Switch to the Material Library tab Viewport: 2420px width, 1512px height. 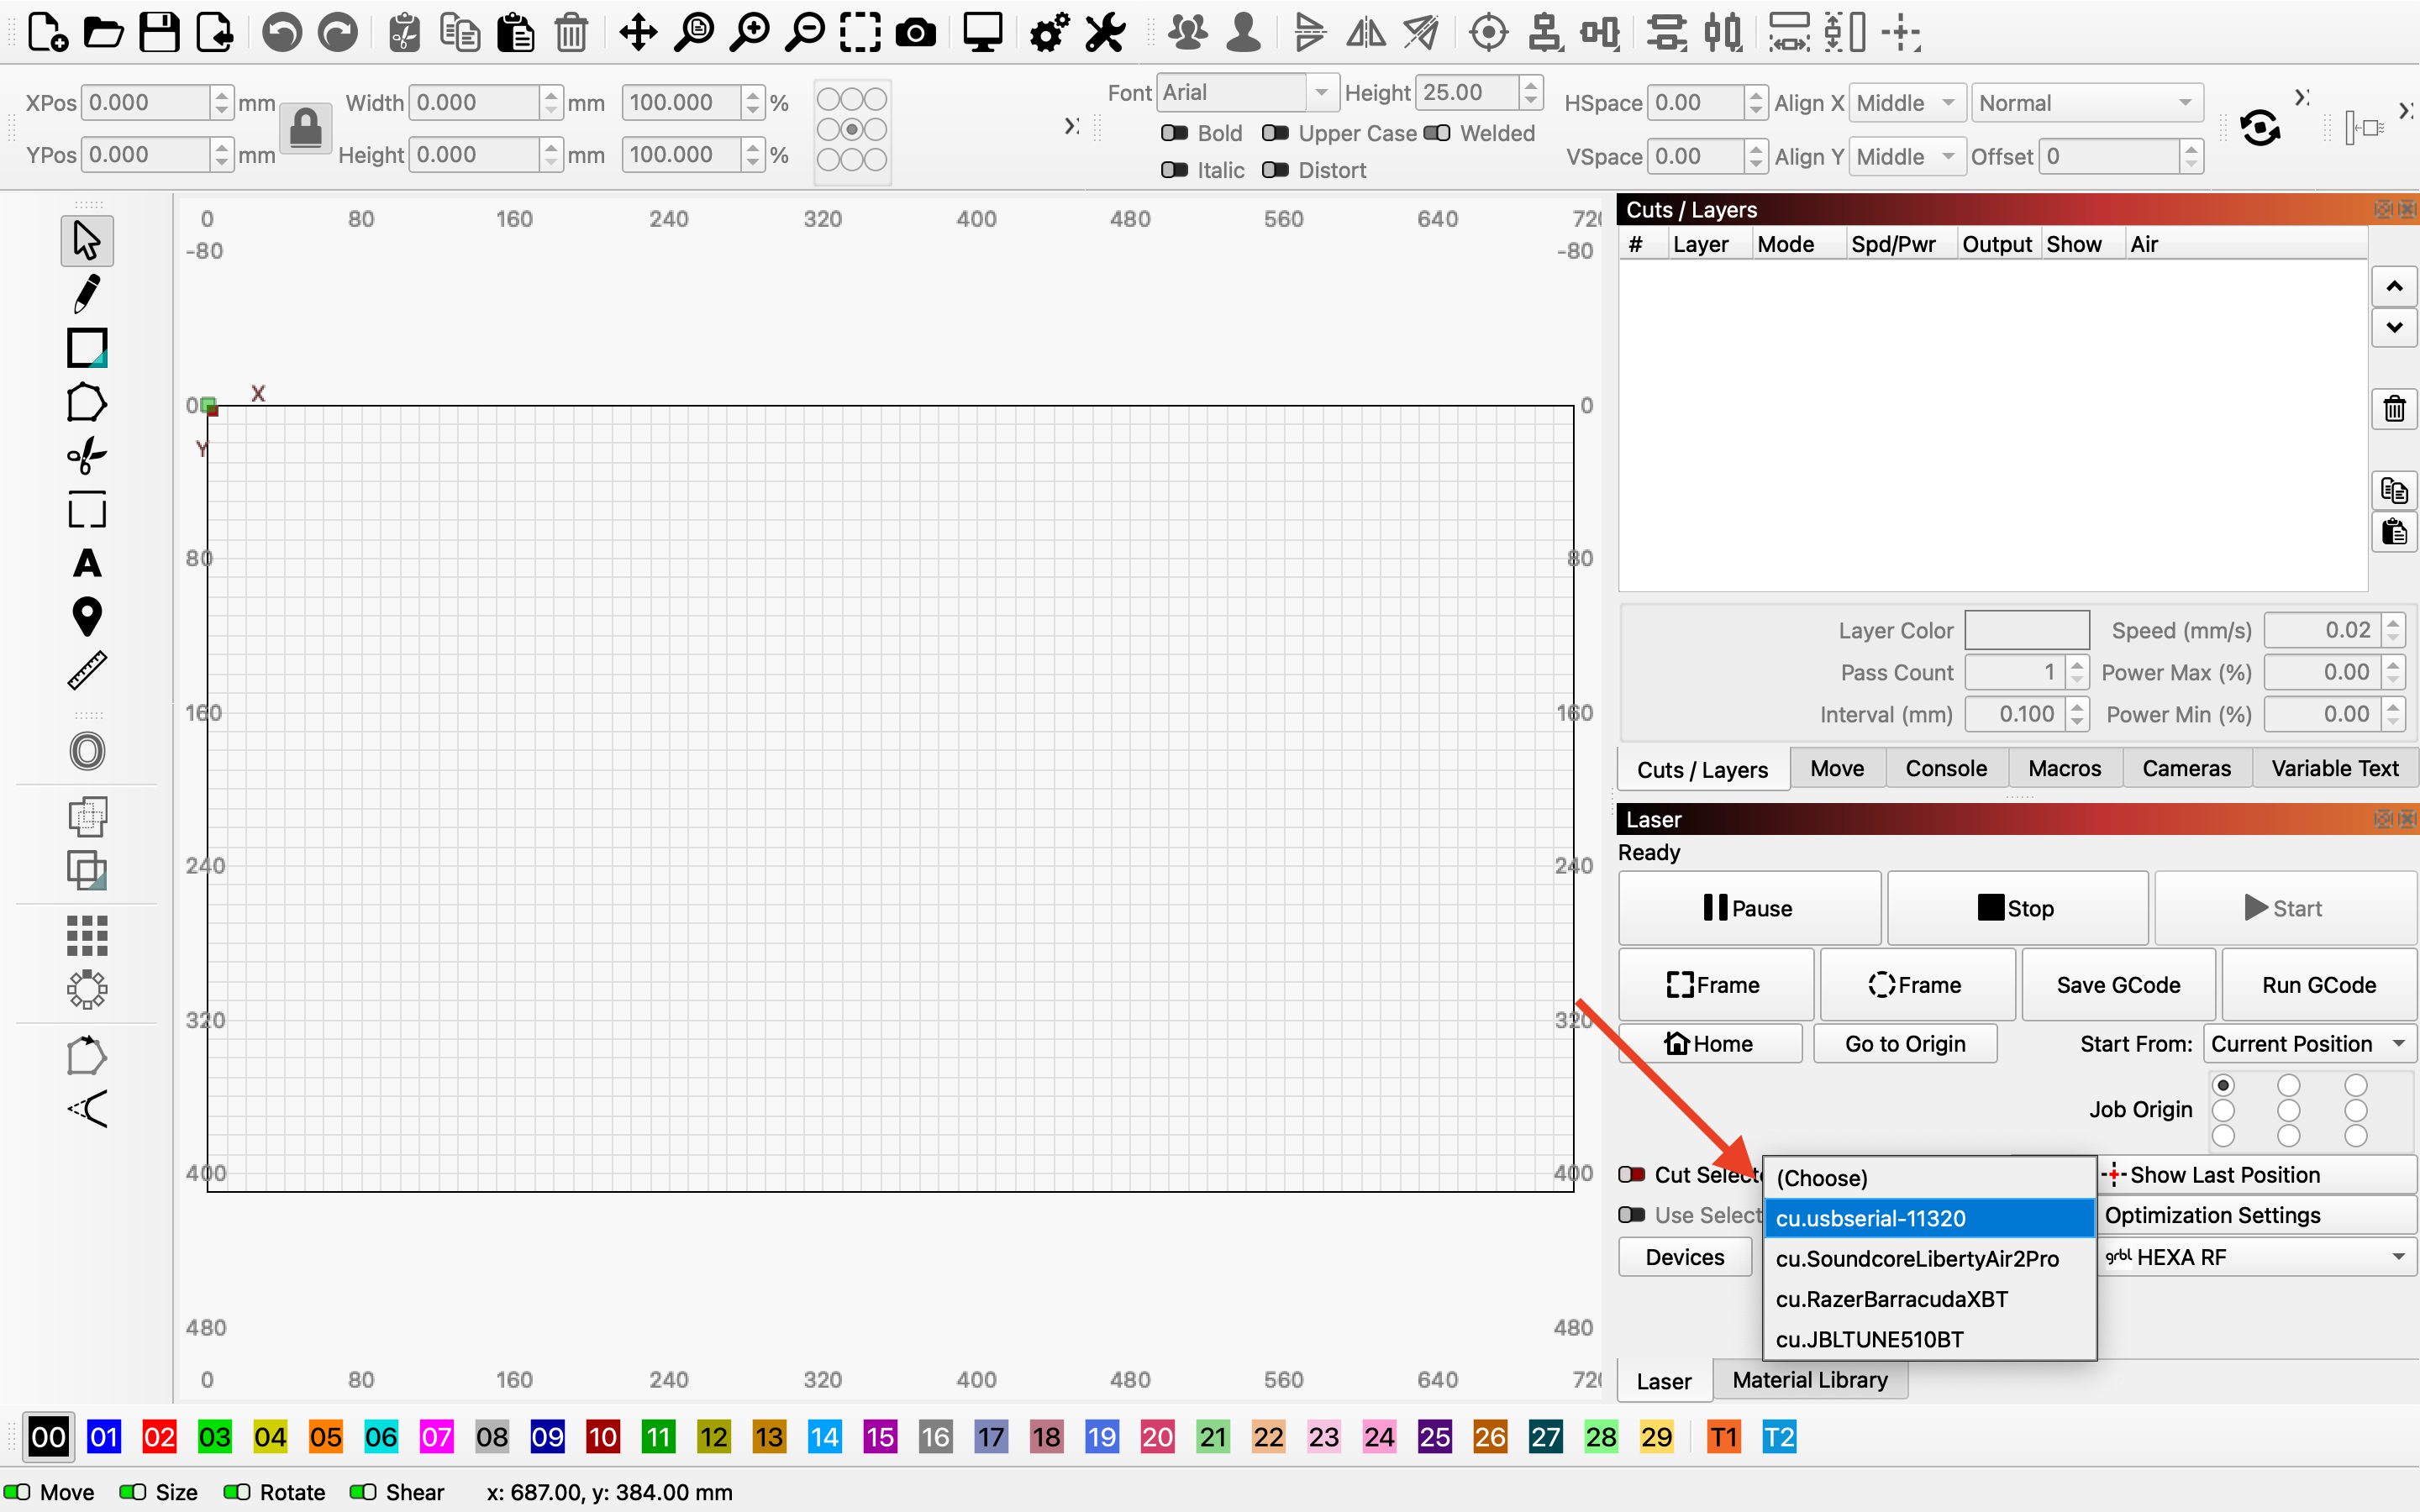1810,1380
